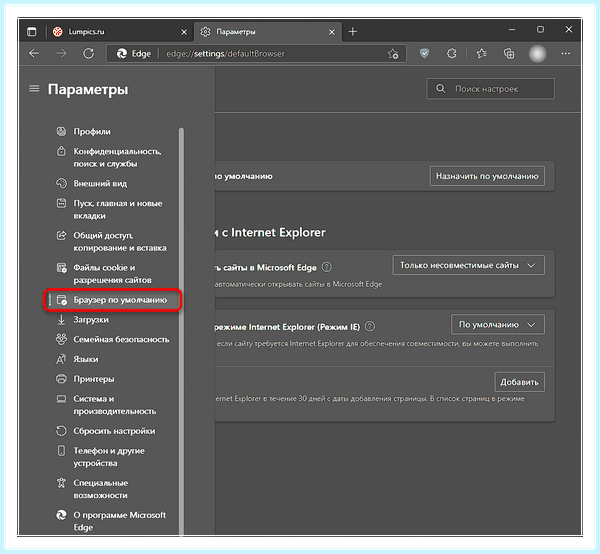The width and height of the screenshot is (600, 554).
Task: Click the help icon next to Microsoft Edge sites
Action: [326, 267]
